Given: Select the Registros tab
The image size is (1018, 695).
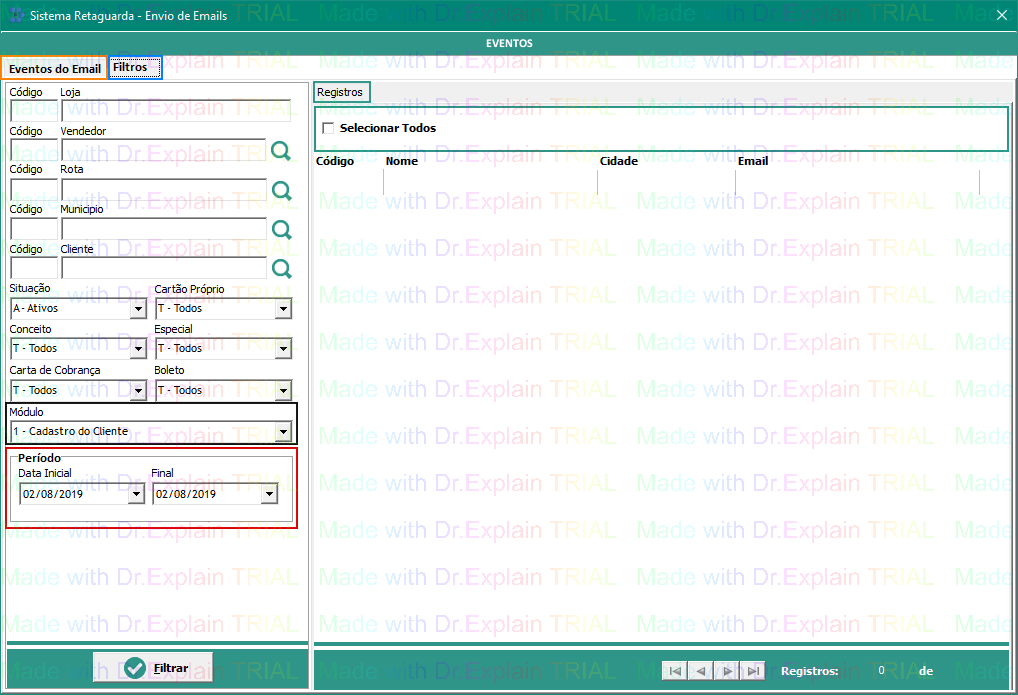Looking at the screenshot, I should [x=341, y=92].
